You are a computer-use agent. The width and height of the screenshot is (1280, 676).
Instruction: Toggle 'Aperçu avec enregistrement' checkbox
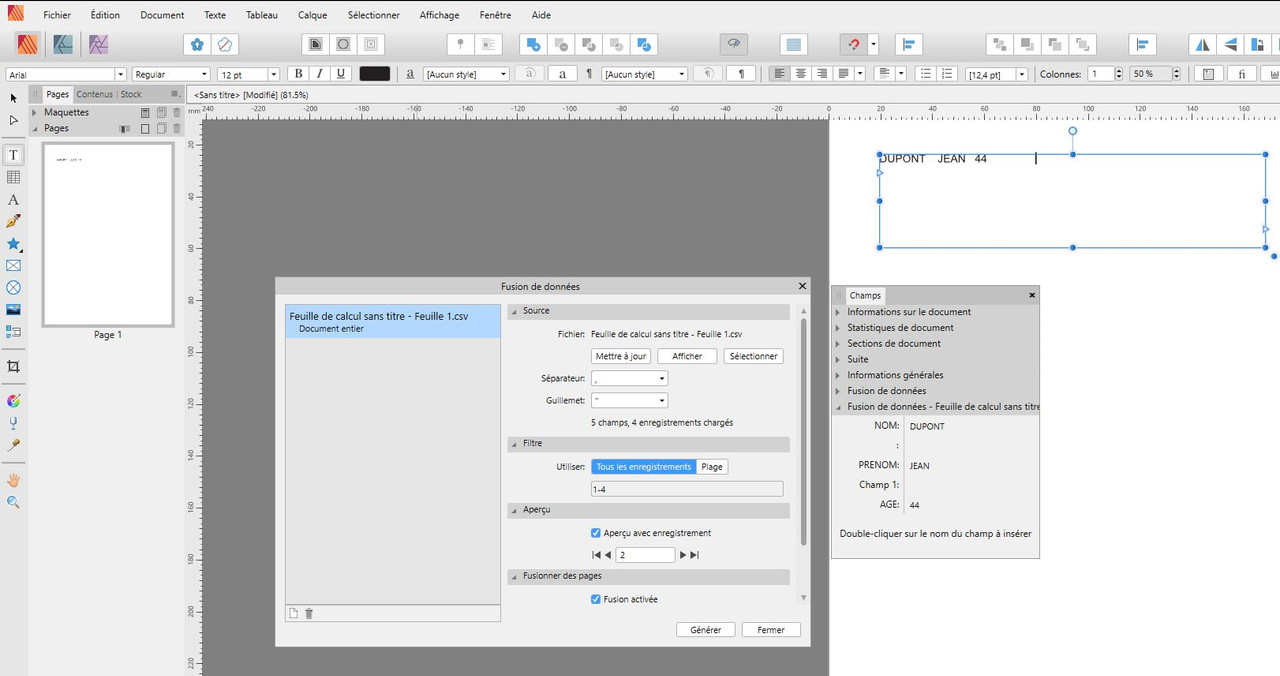(596, 533)
